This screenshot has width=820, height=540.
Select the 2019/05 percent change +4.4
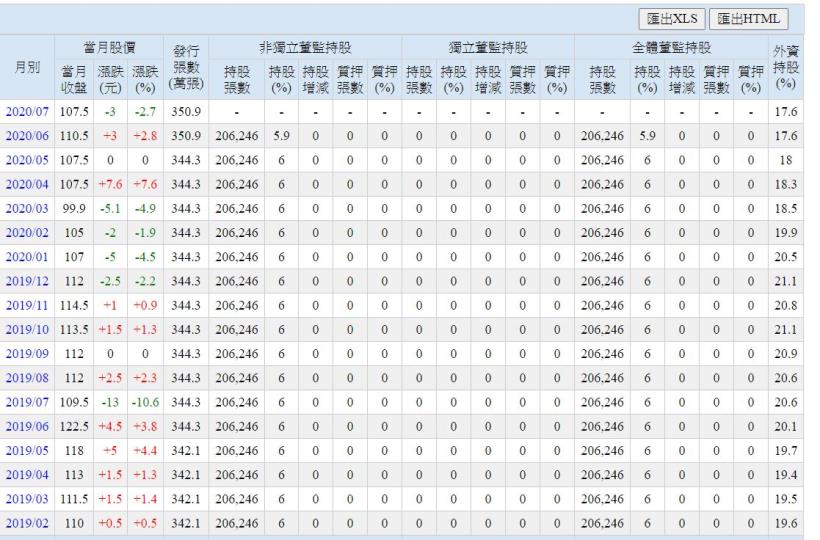(145, 451)
